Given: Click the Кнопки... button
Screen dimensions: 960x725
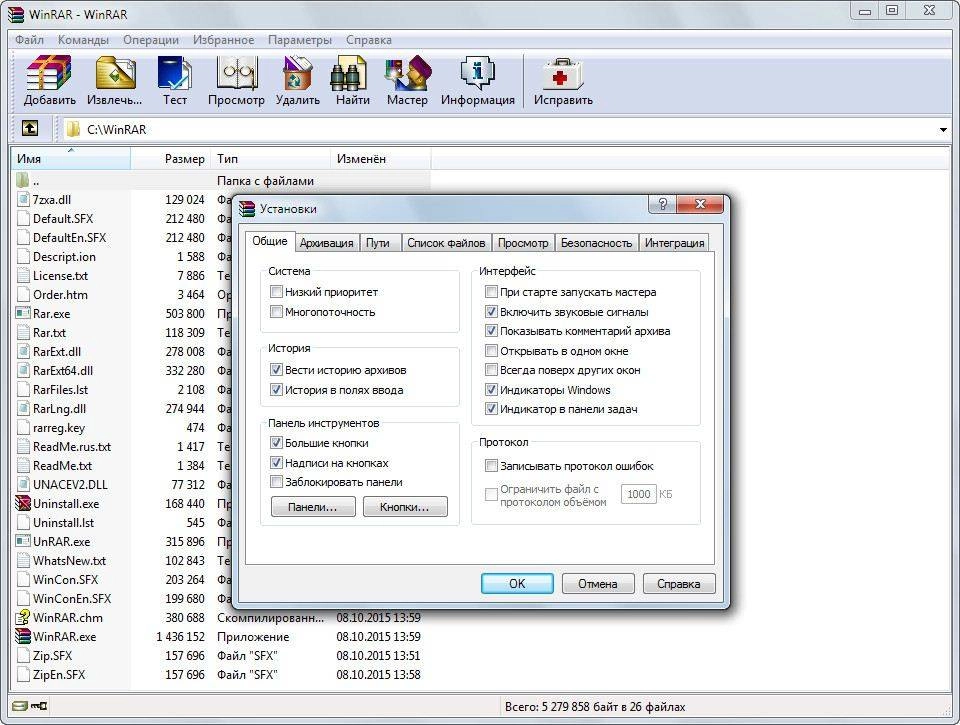Looking at the screenshot, I should (x=405, y=507).
